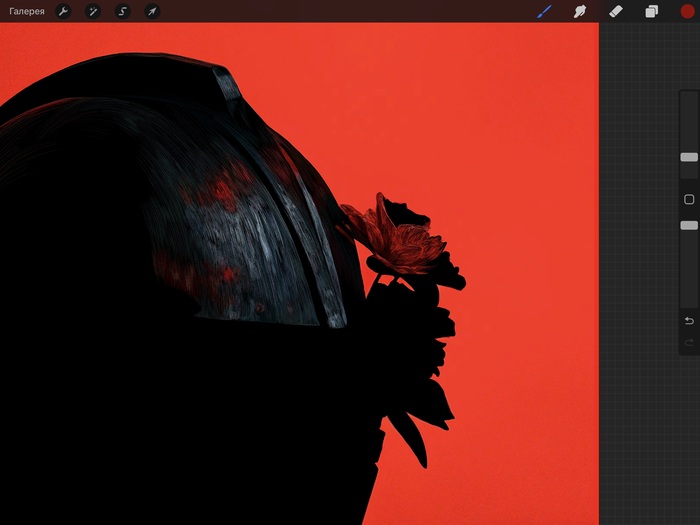The height and width of the screenshot is (525, 700).
Task: Open the Adjustments magic wand menu
Action: pos(92,11)
